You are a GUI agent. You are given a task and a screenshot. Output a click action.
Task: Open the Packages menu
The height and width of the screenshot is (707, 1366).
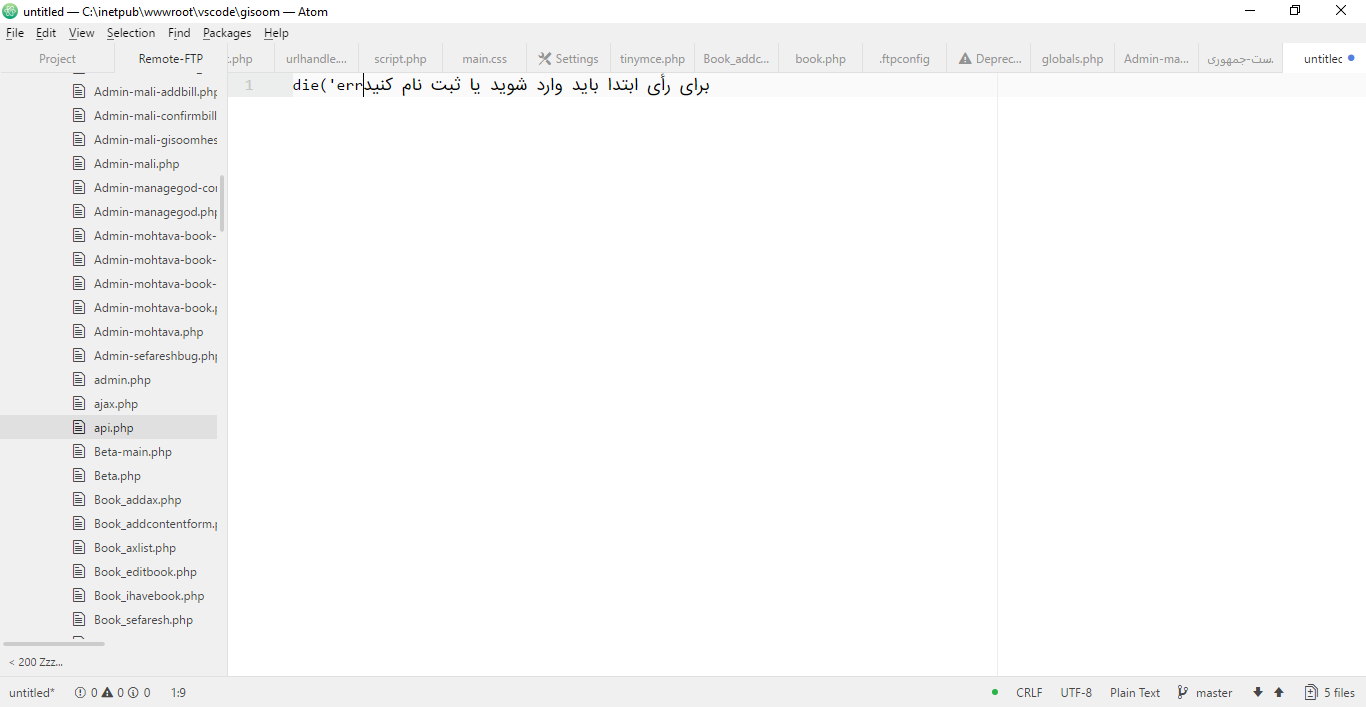[227, 33]
